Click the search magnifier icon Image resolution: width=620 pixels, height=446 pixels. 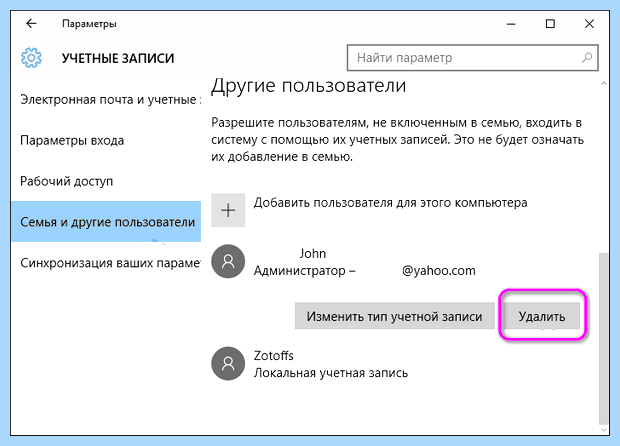point(587,58)
